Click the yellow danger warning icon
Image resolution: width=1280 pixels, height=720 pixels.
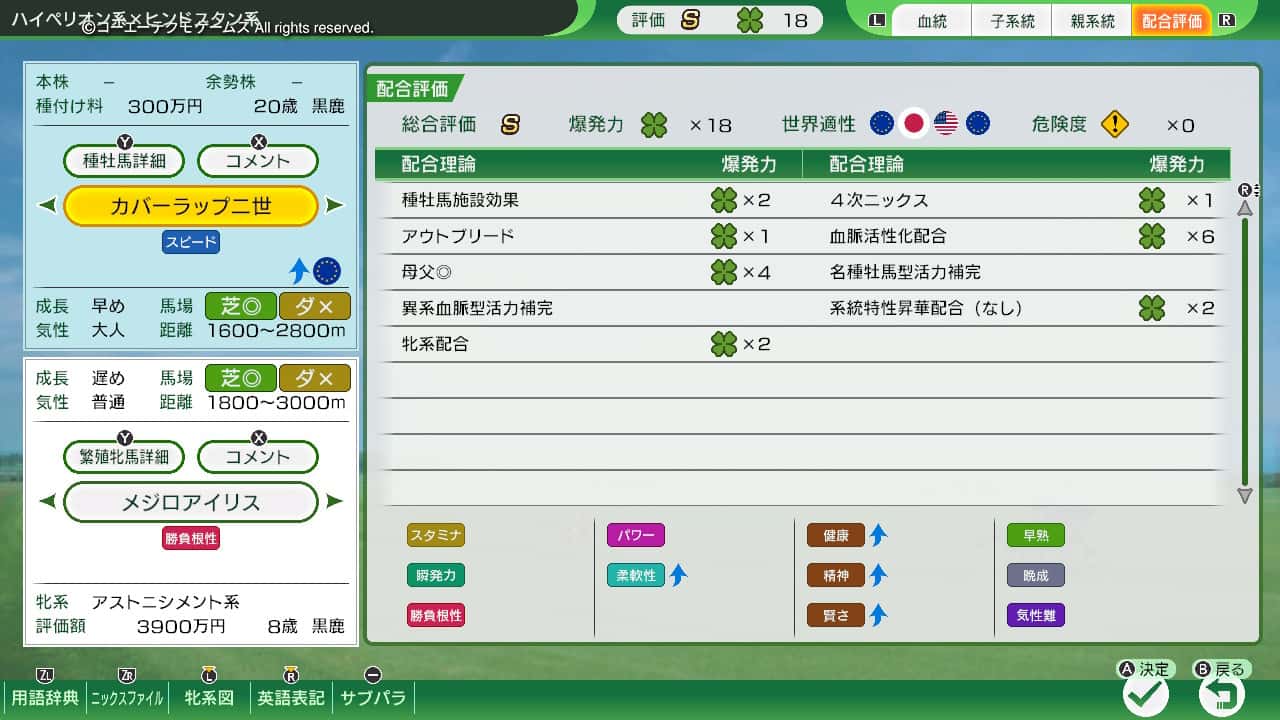[1114, 124]
